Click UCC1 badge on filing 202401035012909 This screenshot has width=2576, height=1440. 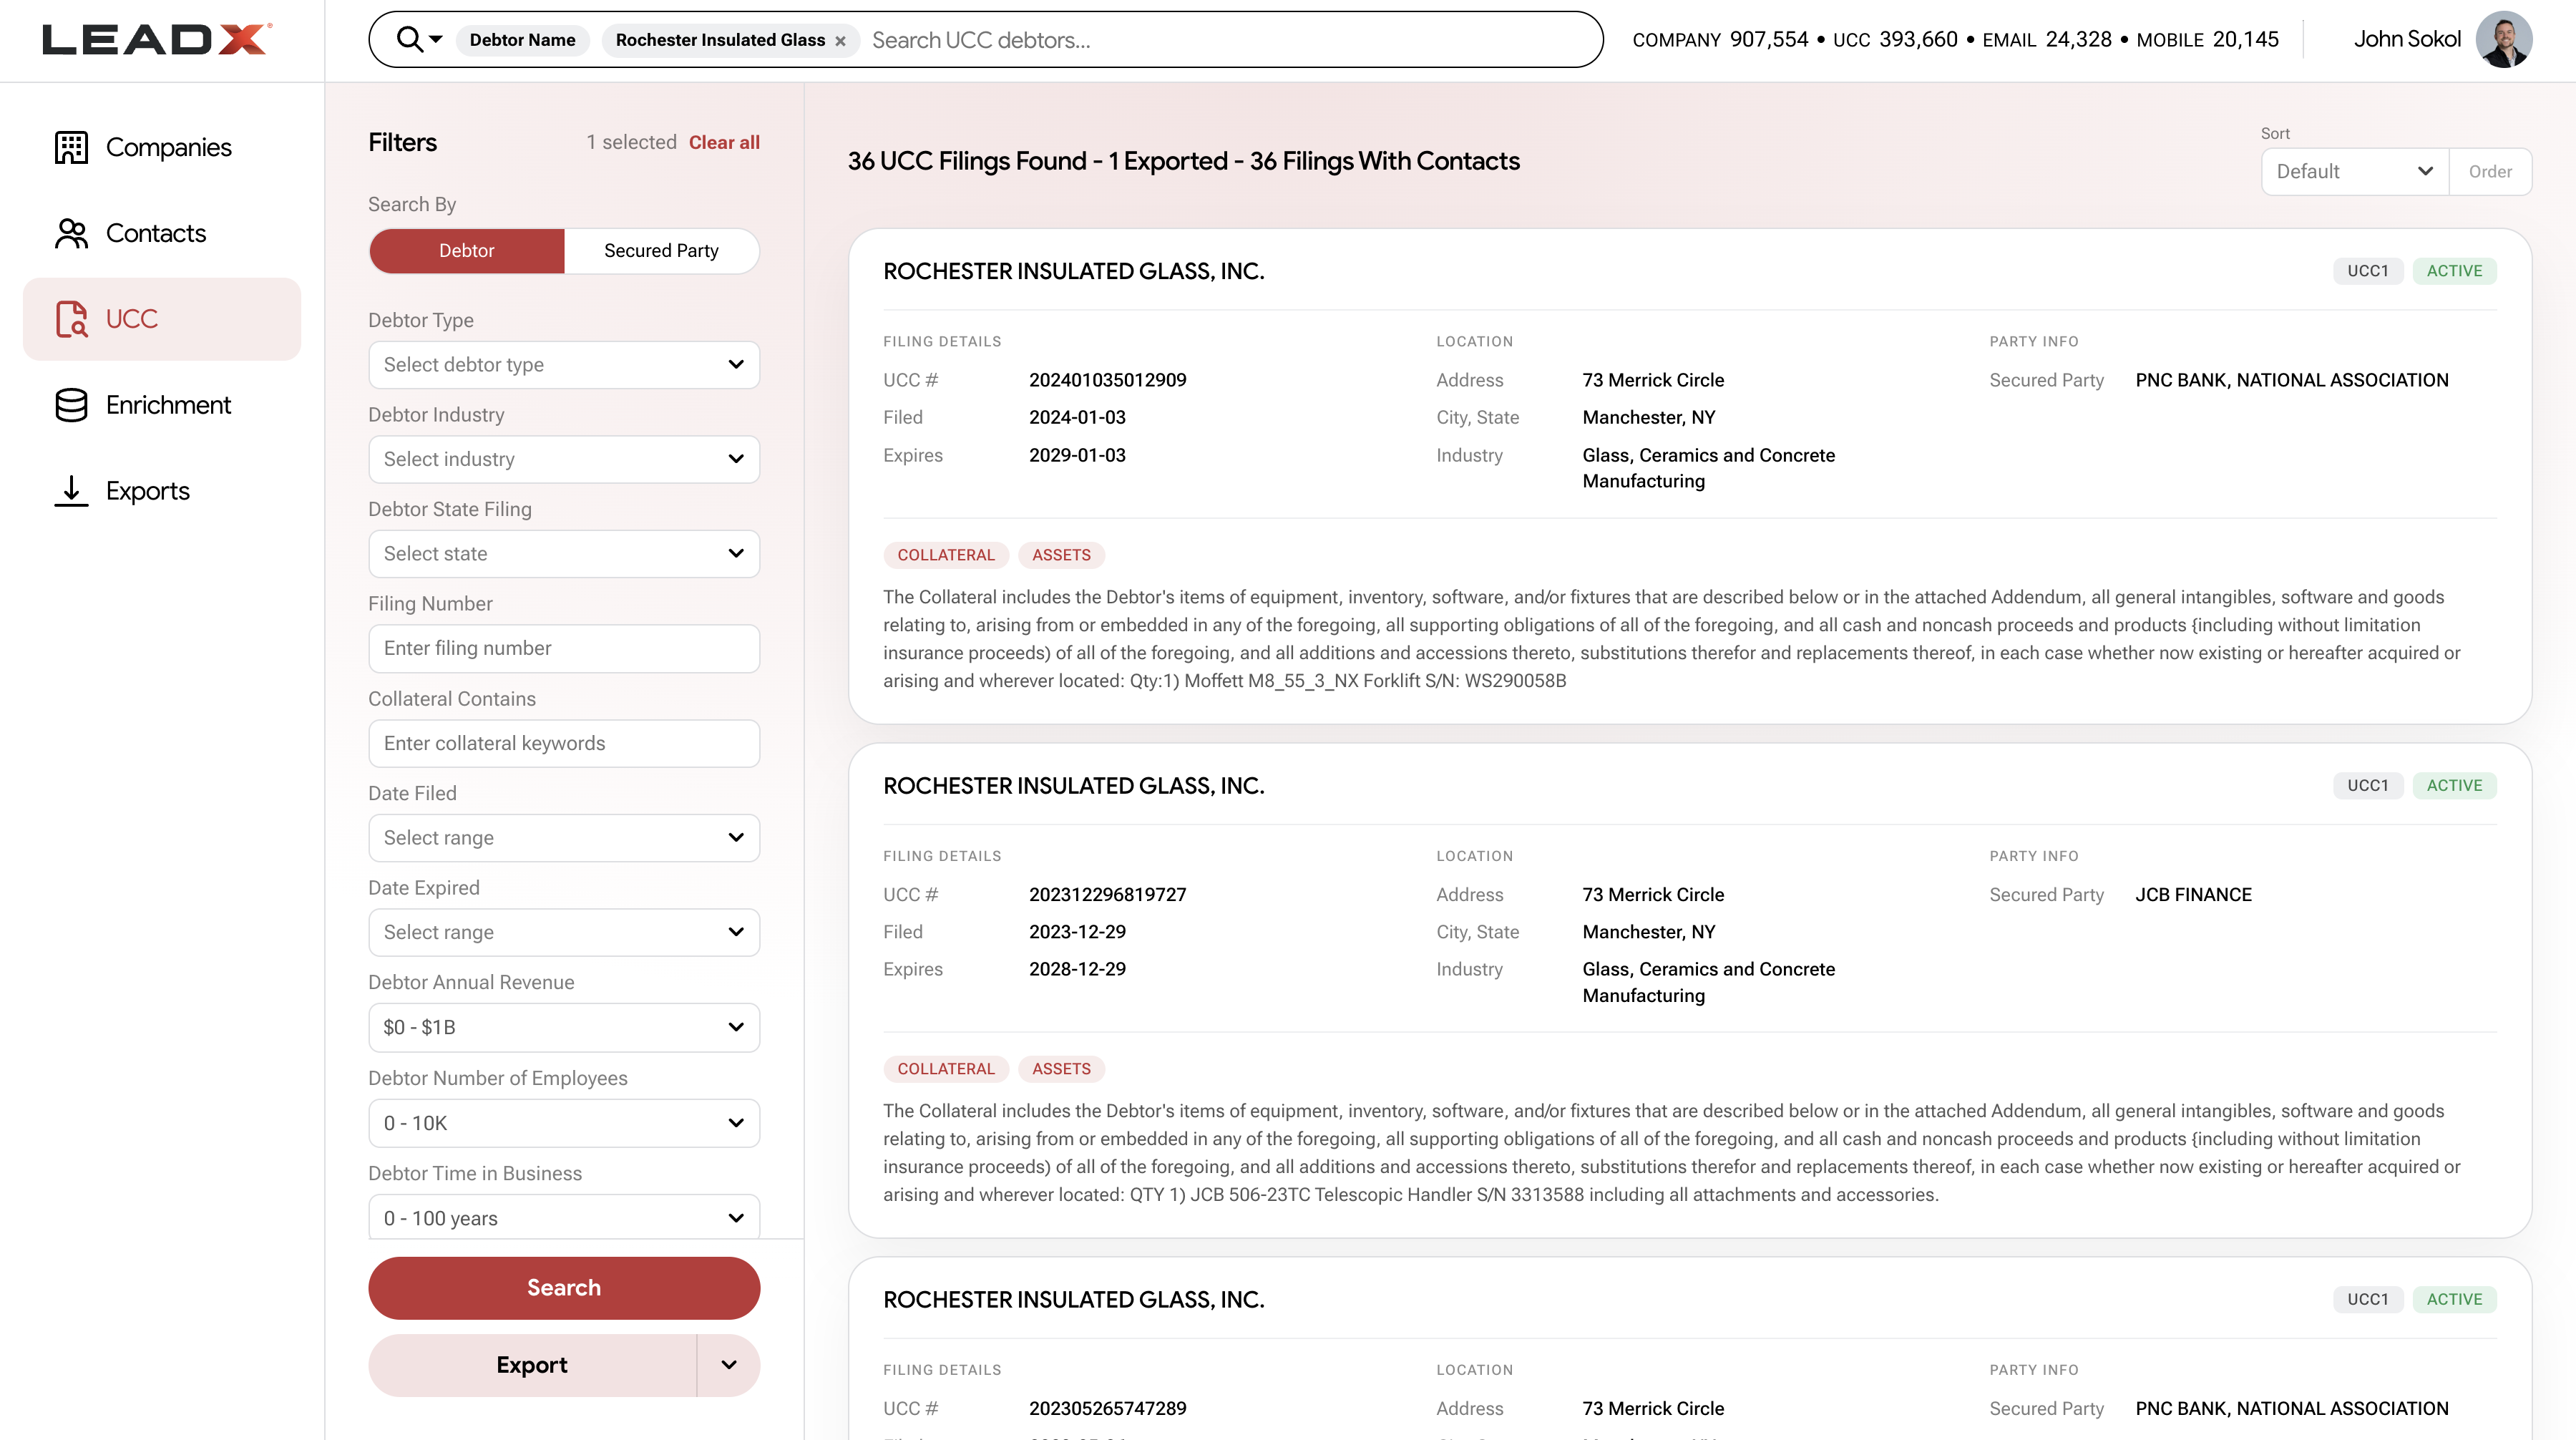click(x=2367, y=271)
